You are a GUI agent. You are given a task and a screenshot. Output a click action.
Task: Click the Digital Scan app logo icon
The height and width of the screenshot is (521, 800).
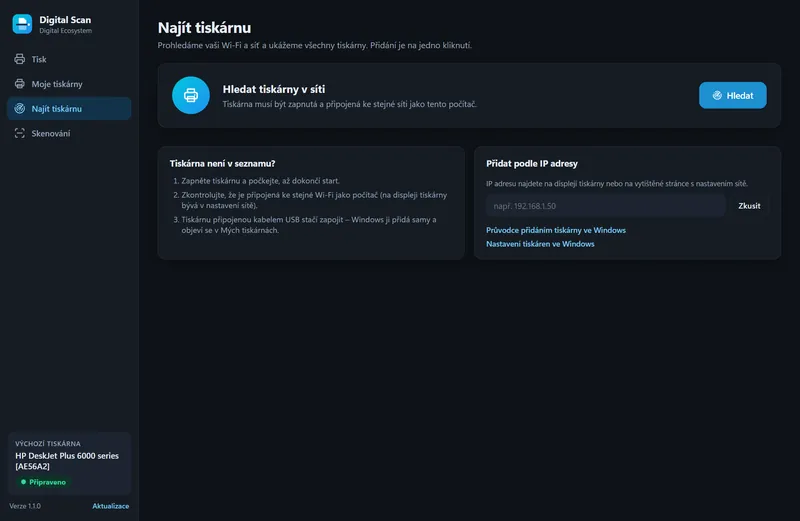[x=22, y=24]
